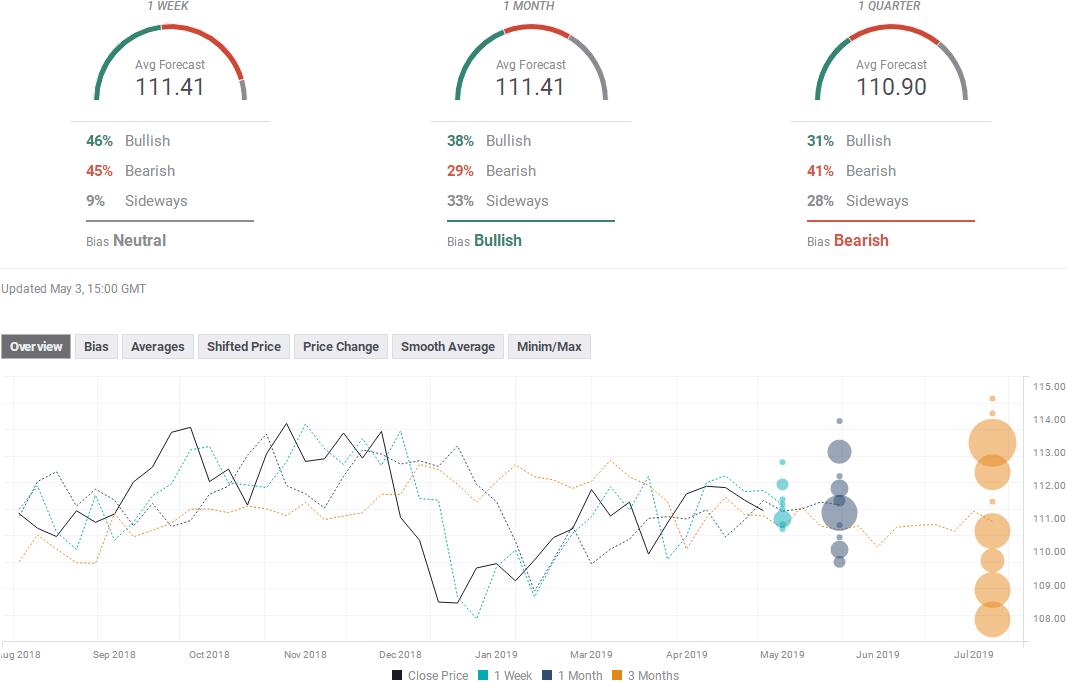Select the Averages tab
Viewport: 1067px width, 682px height.
[x=157, y=347]
